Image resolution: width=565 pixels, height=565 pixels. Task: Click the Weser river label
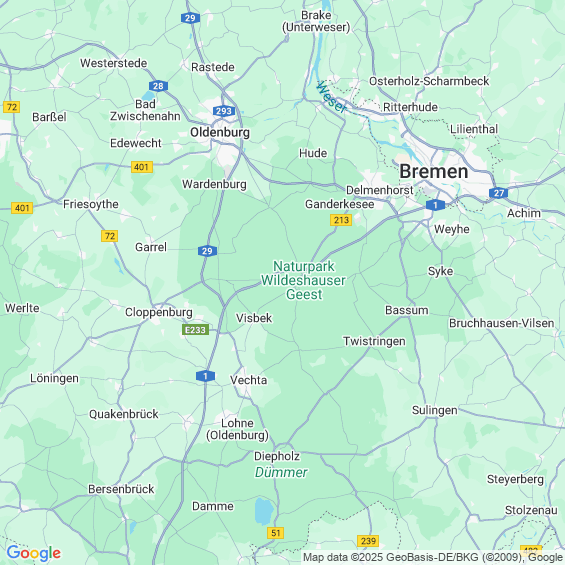(331, 97)
